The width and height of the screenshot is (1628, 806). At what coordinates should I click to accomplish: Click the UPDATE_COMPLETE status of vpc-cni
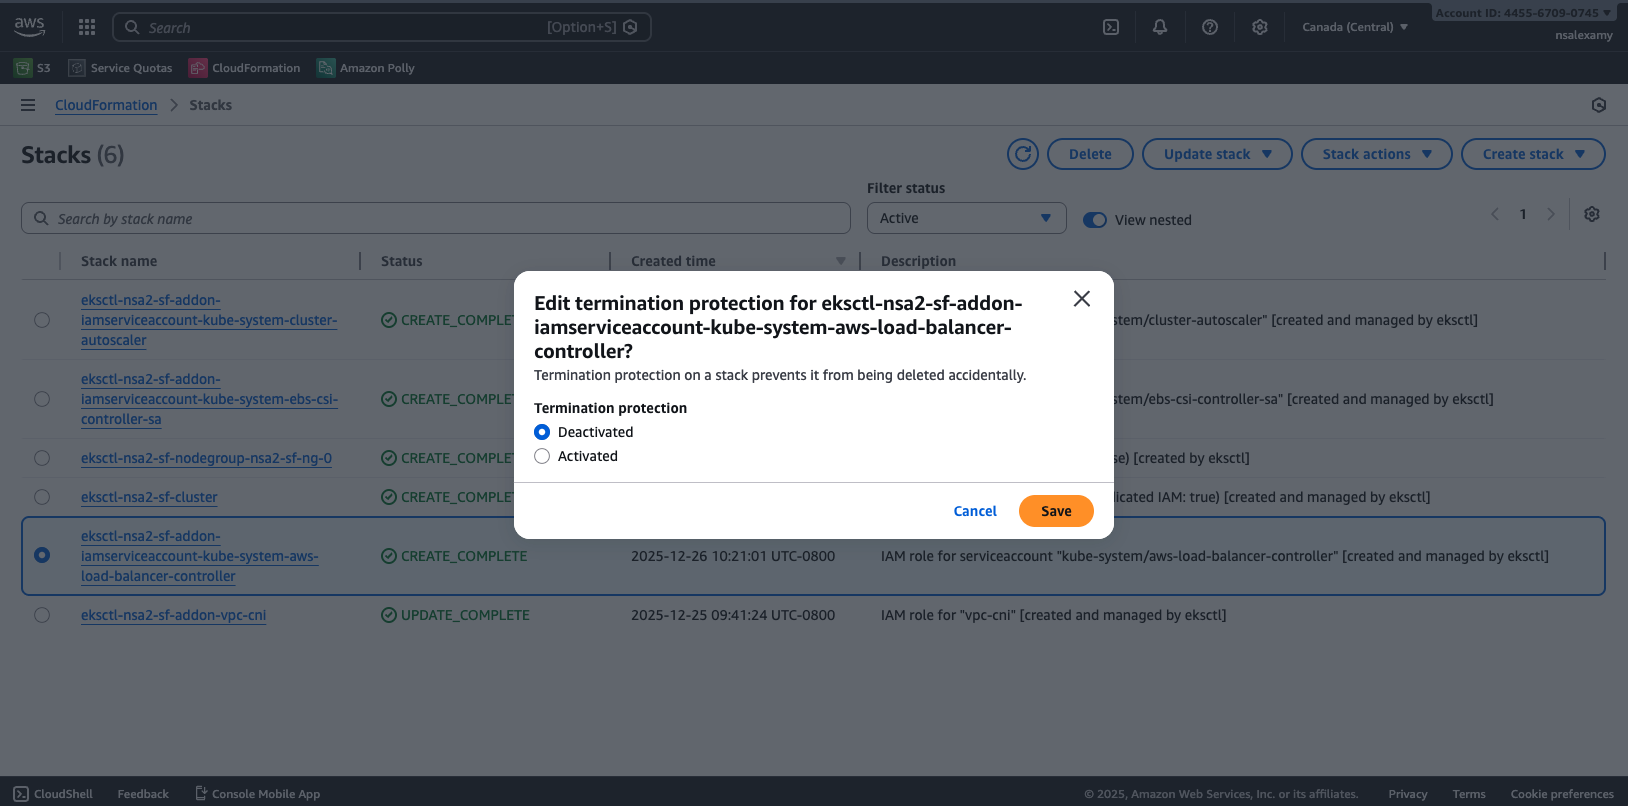point(456,615)
